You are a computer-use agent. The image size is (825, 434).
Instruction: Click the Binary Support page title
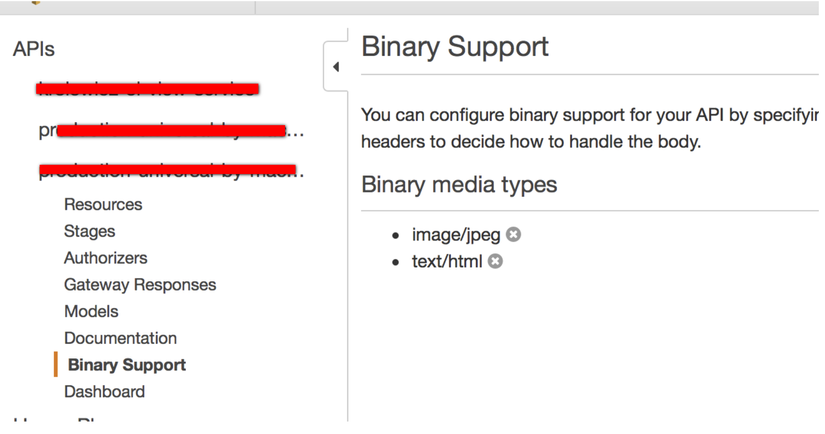tap(455, 47)
